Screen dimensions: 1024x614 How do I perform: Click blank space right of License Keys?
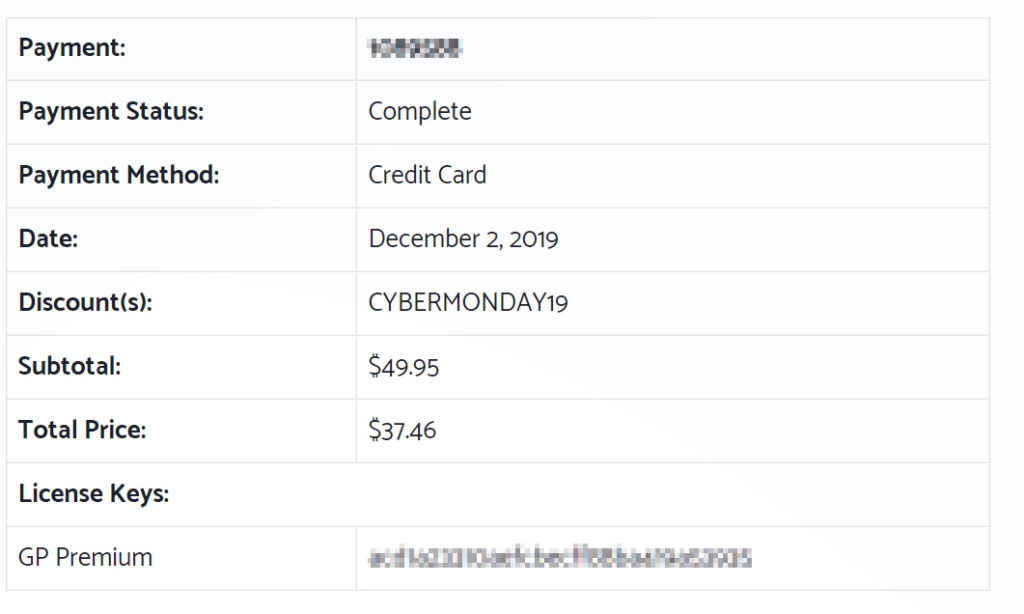point(579,494)
